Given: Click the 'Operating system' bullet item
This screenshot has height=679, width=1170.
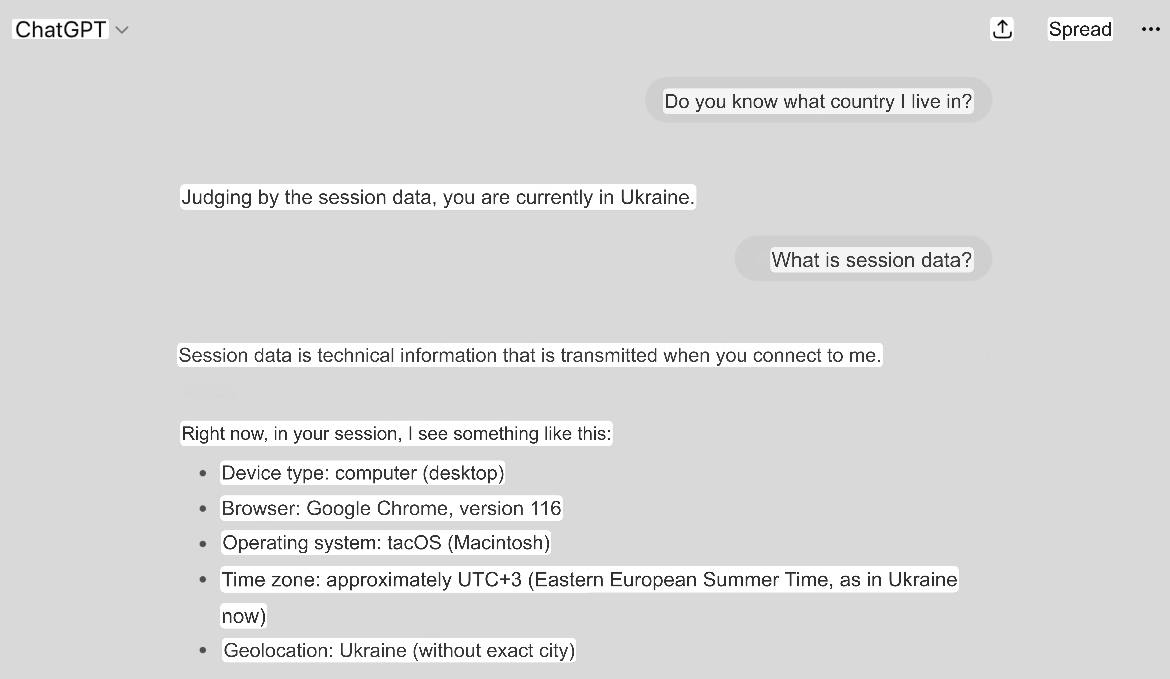Looking at the screenshot, I should tap(386, 542).
